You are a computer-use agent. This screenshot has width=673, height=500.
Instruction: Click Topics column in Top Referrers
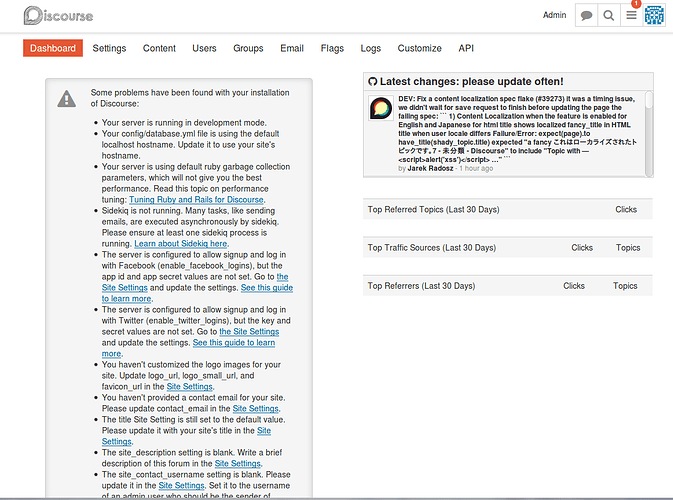tap(625, 286)
